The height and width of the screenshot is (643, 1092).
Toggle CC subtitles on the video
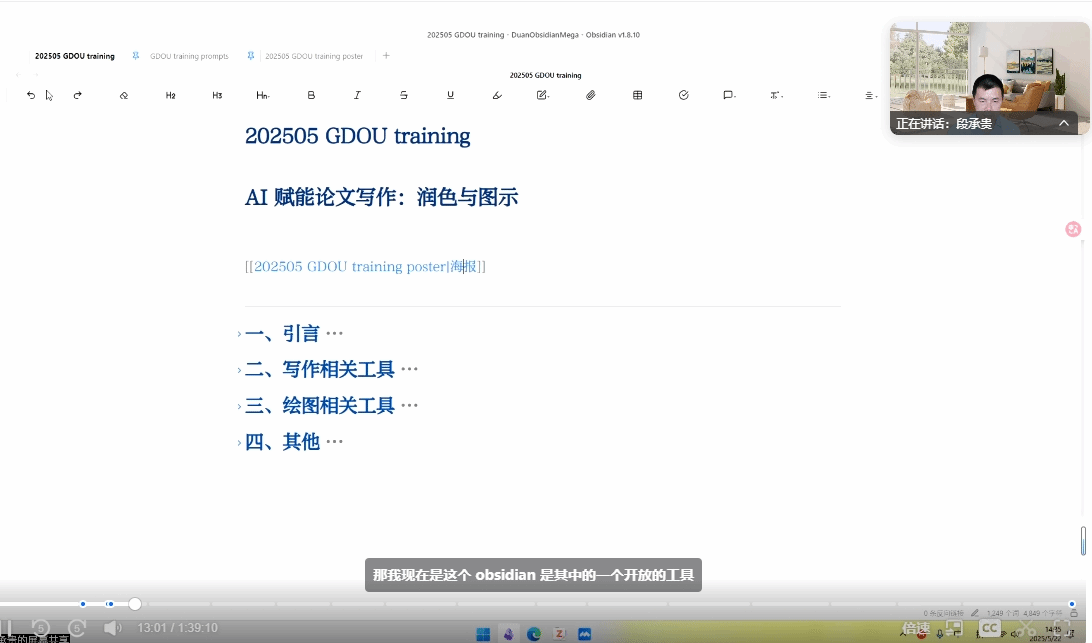tap(990, 628)
